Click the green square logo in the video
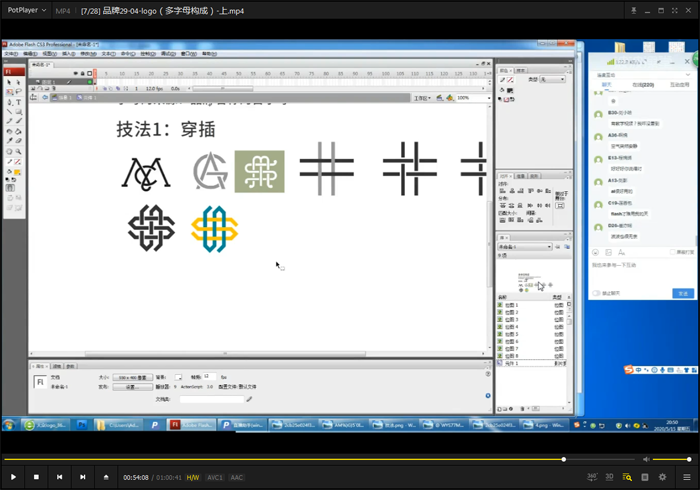This screenshot has width=700, height=490. [259, 171]
